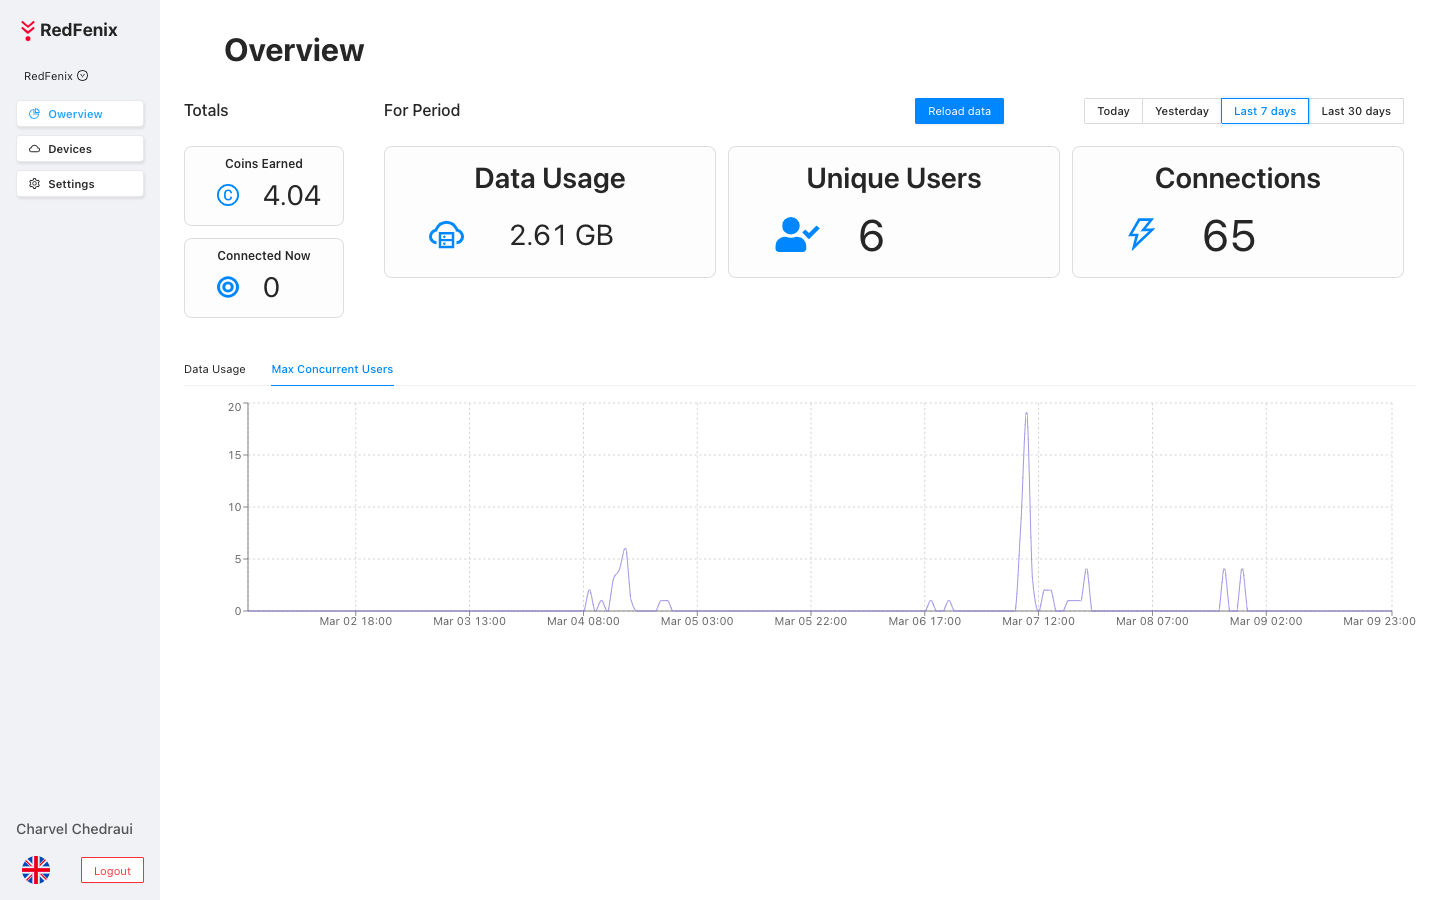Image resolution: width=1440 pixels, height=900 pixels.
Task: Open the UK flag language selector
Action: (36, 870)
